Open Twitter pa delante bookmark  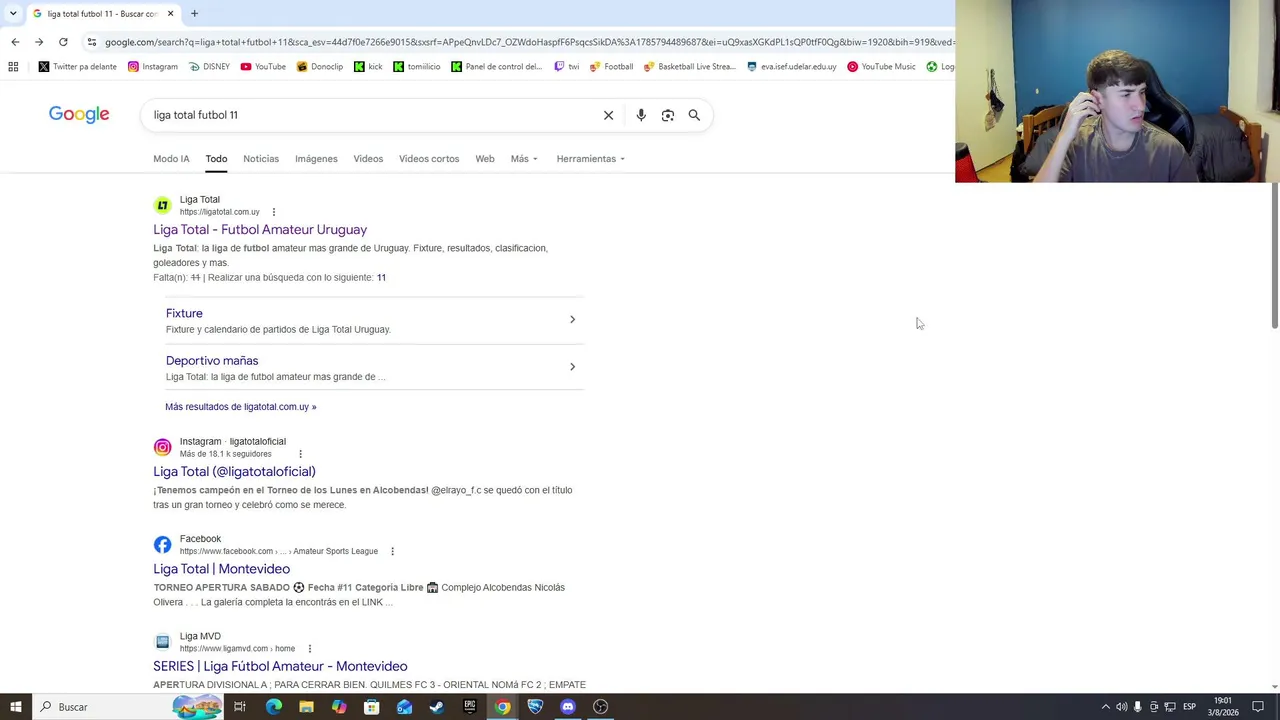77,67
